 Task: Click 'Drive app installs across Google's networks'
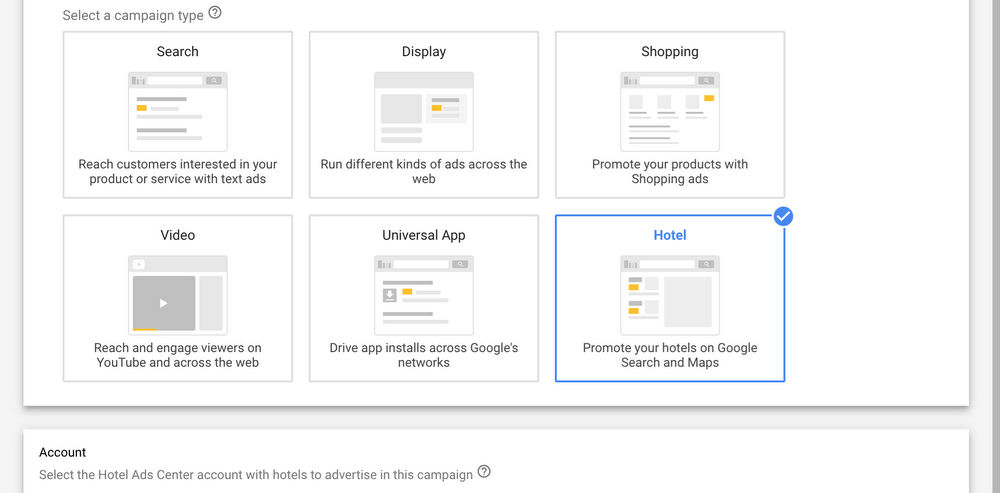pos(423,355)
